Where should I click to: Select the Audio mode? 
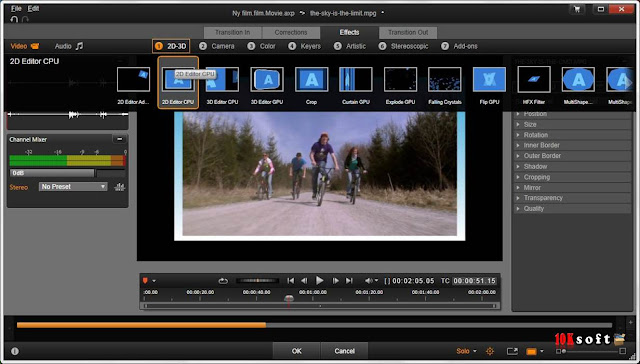click(69, 46)
